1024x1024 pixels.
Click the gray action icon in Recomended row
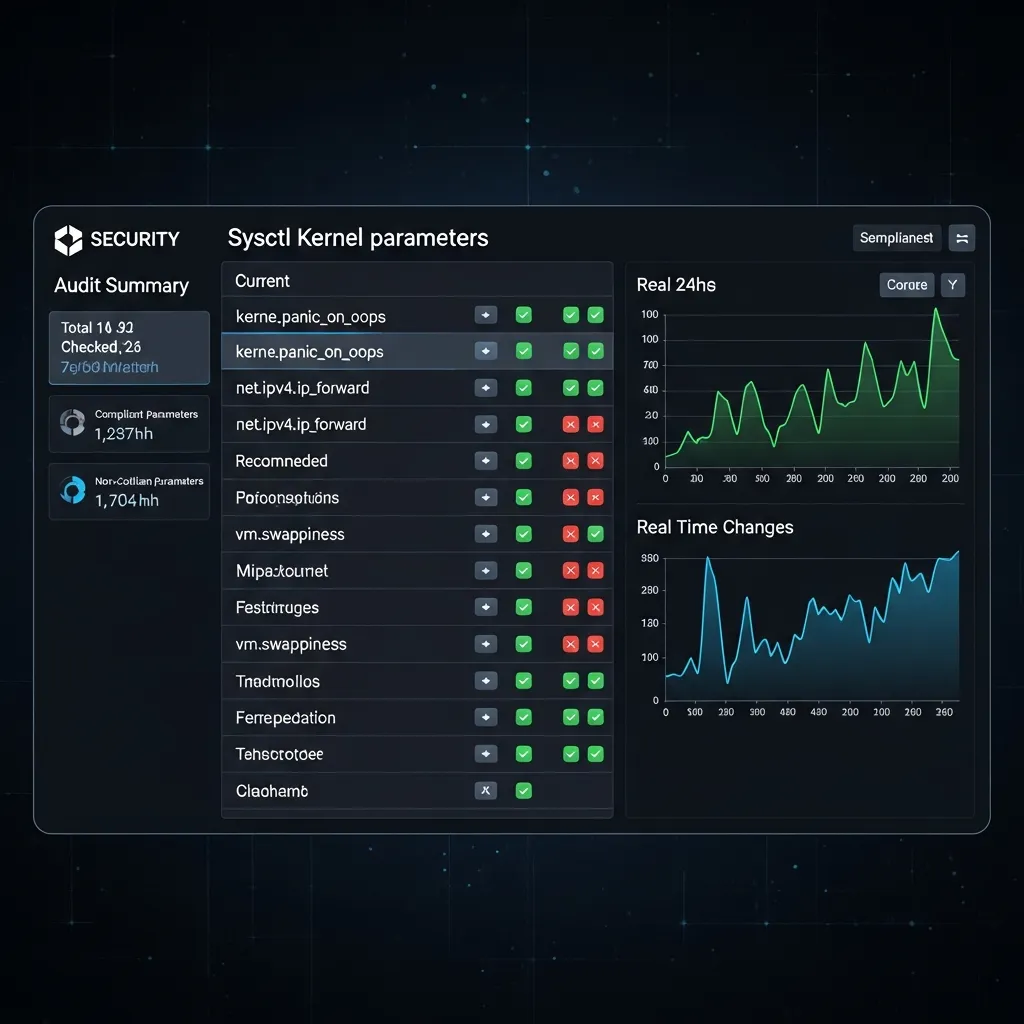coord(485,461)
